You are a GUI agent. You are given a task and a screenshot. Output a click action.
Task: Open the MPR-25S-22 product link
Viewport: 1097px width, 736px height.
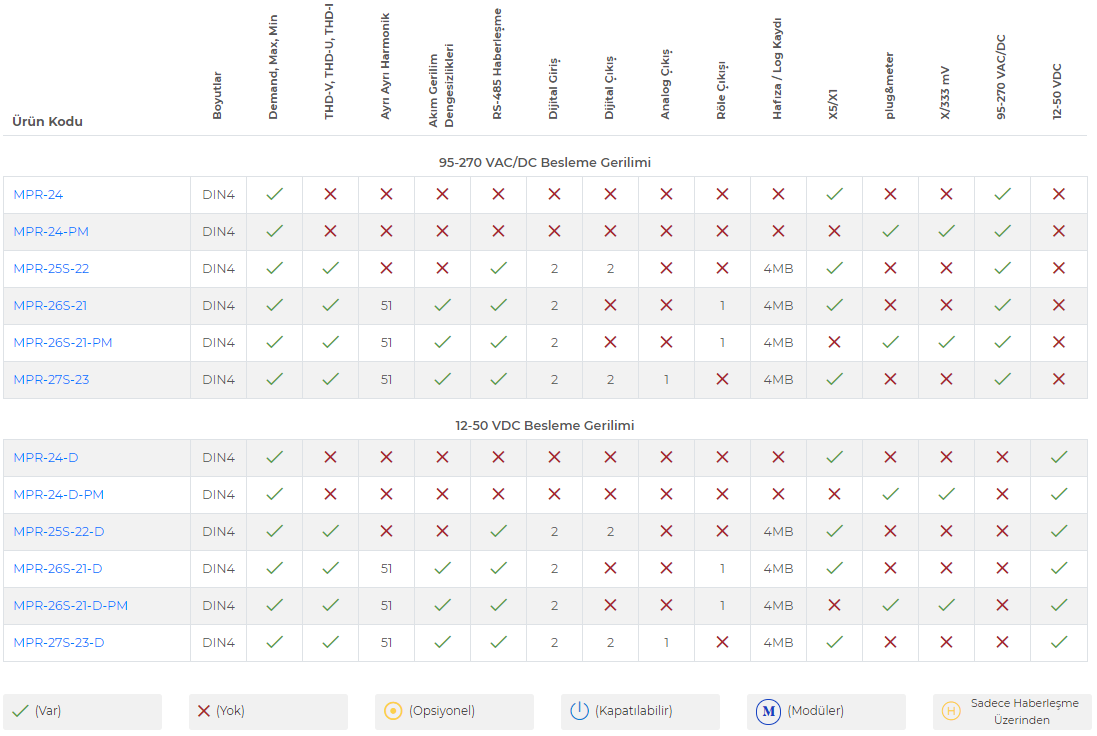51,268
